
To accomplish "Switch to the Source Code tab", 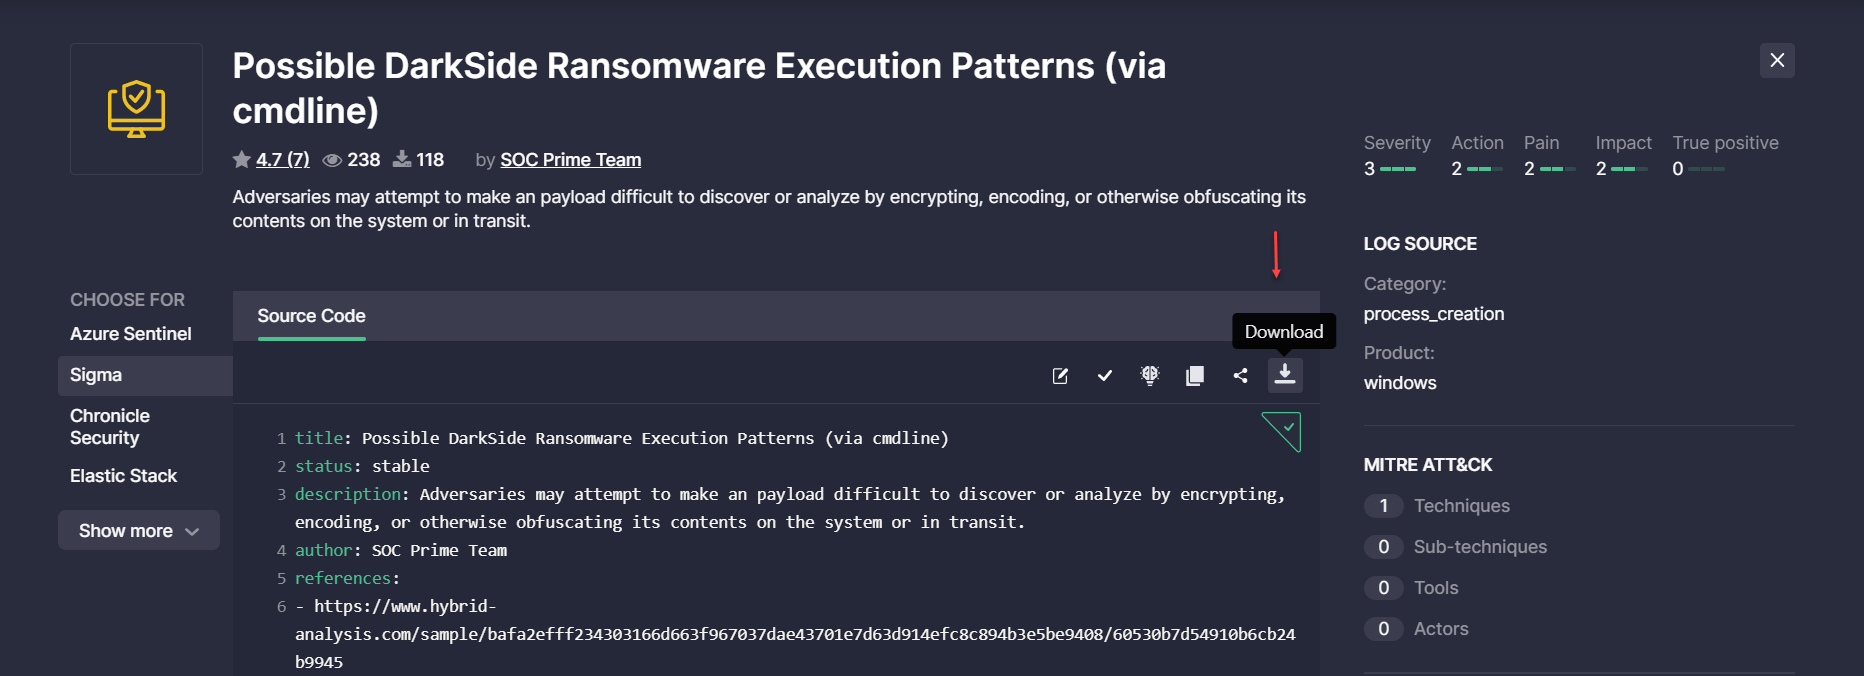I will pyautogui.click(x=311, y=316).
